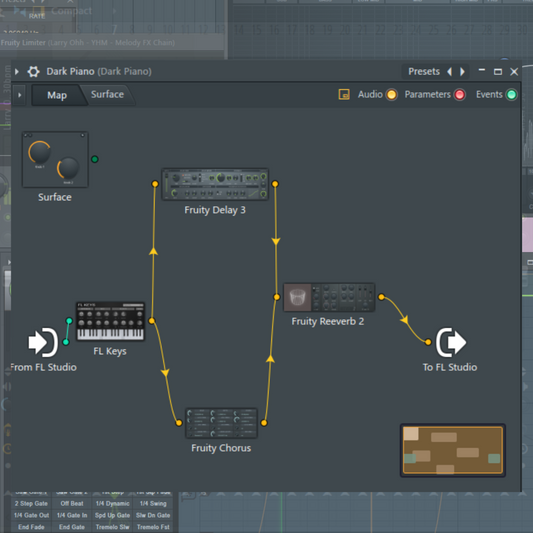Open plugin menu arrow beside gear icon
The height and width of the screenshot is (533, 533).
click(17, 72)
